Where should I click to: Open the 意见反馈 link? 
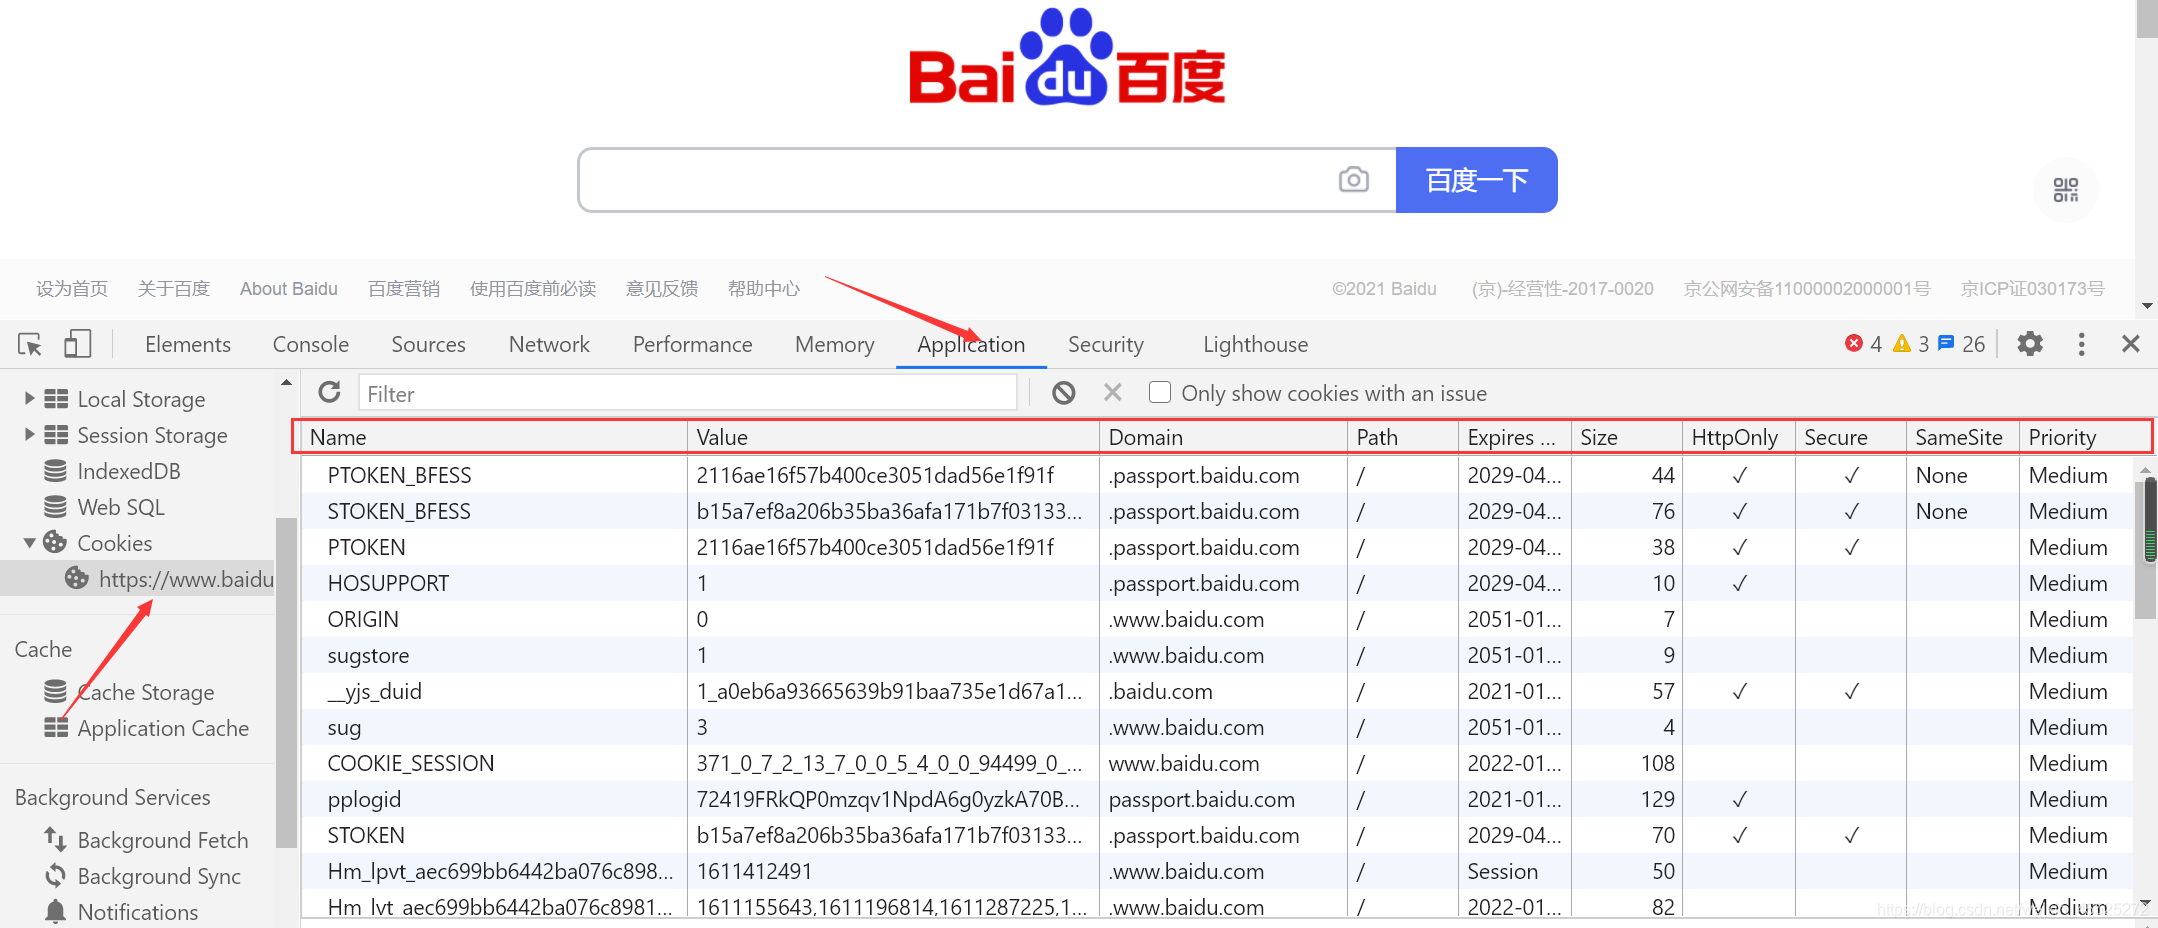(x=662, y=289)
